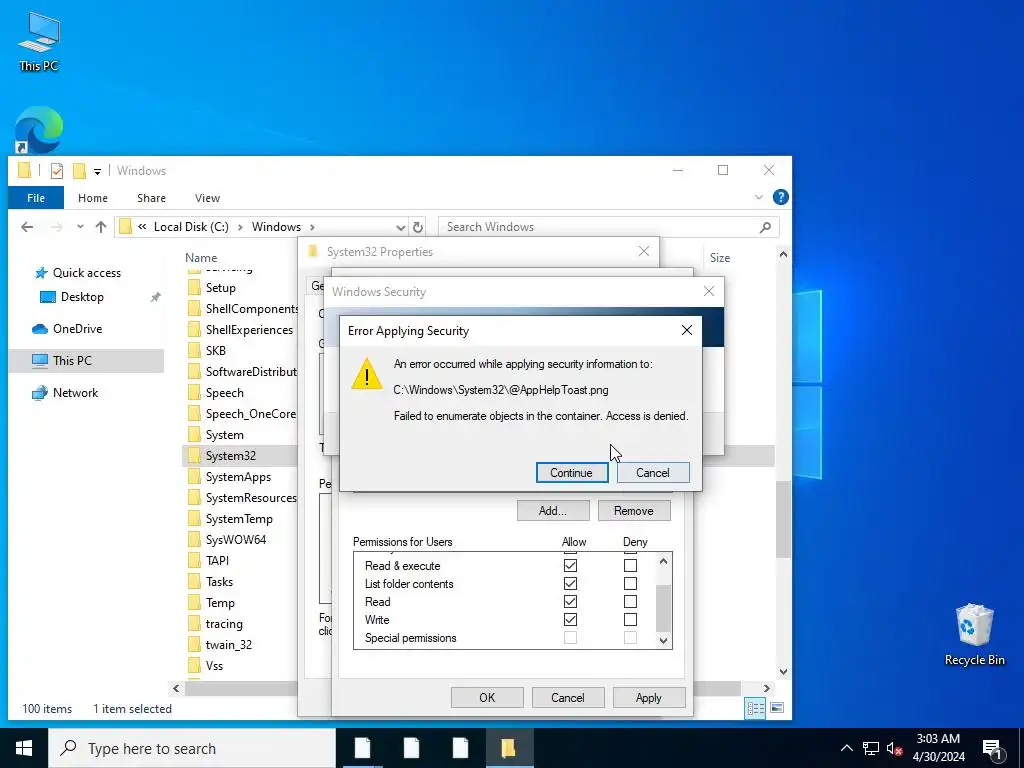Open the notification center icon
1024x768 pixels.
[992, 748]
